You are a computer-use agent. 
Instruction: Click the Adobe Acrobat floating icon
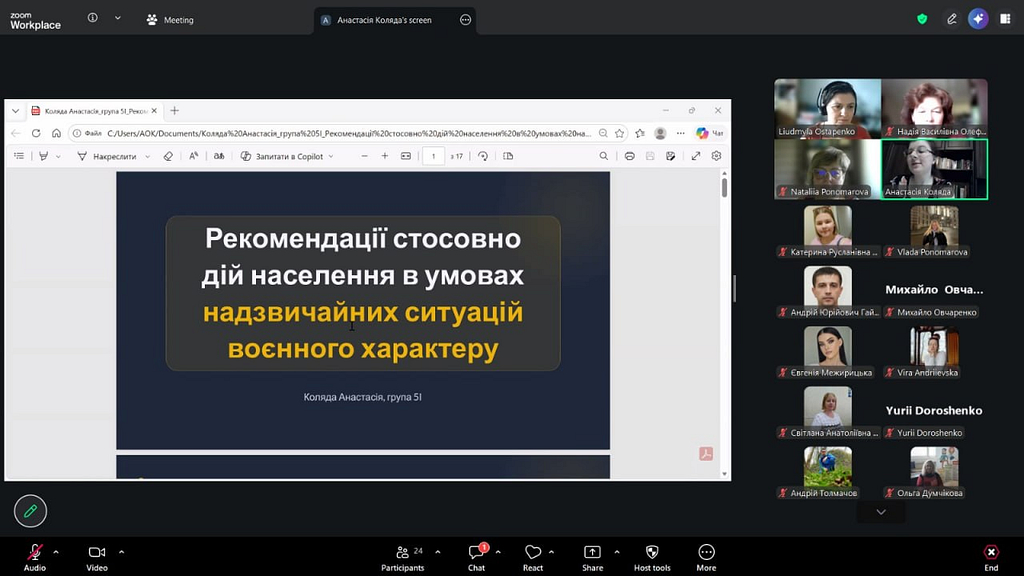click(706, 454)
